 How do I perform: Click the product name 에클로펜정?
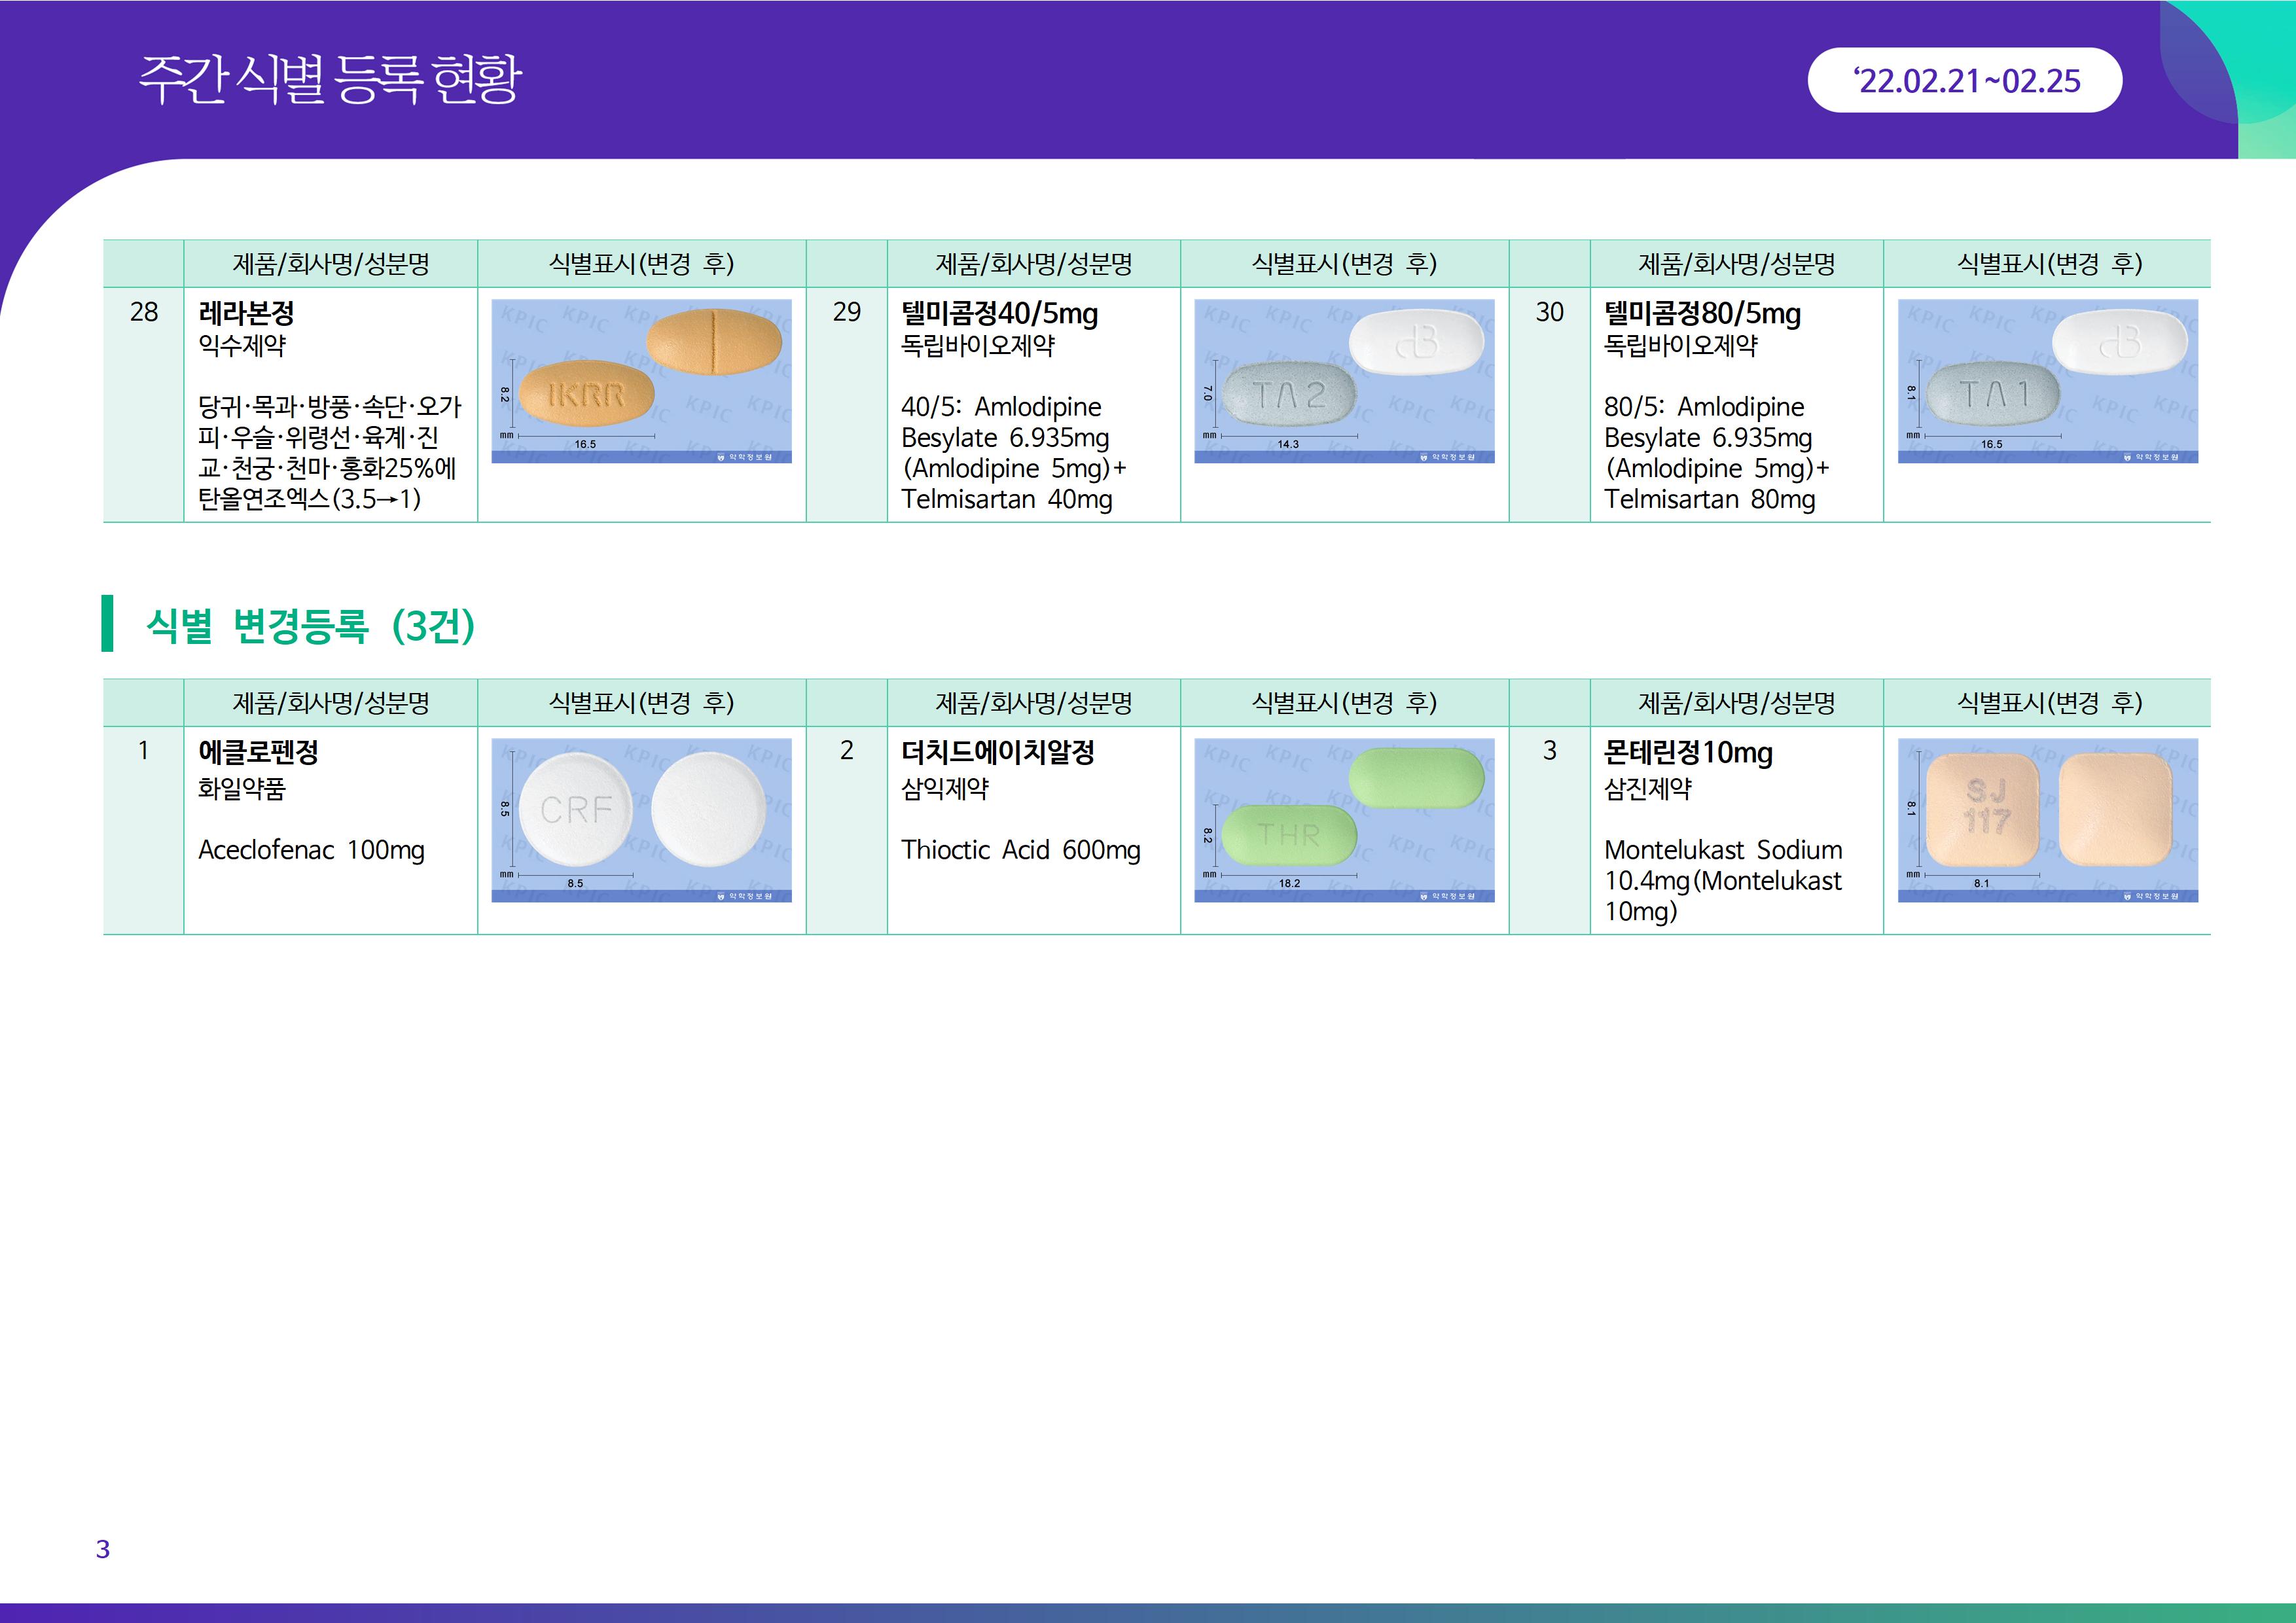coord(258,752)
